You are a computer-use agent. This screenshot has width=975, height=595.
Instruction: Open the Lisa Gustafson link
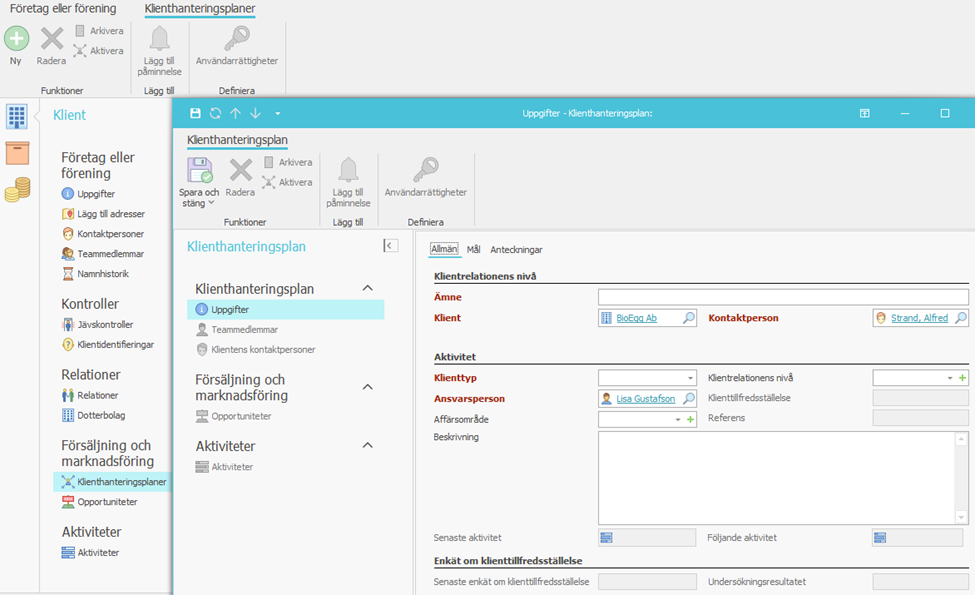click(645, 399)
